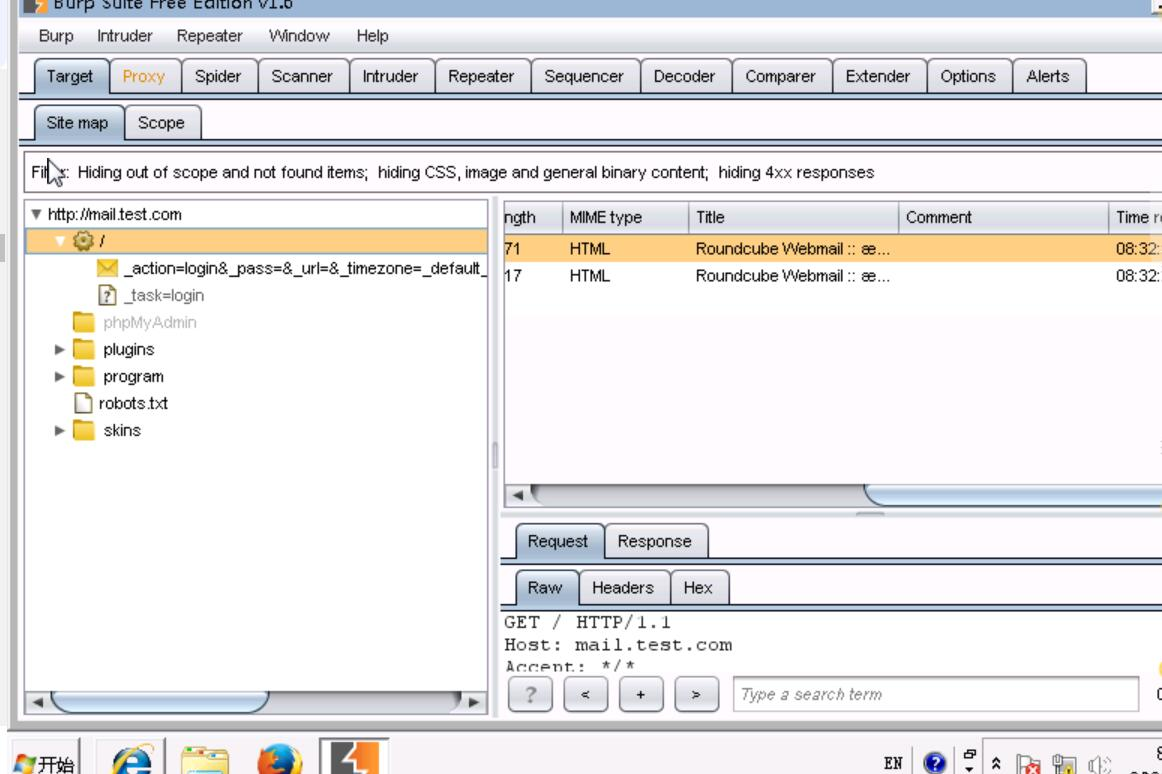1162x774 pixels.
Task: Collapse the root / tree node
Action: tap(60, 240)
